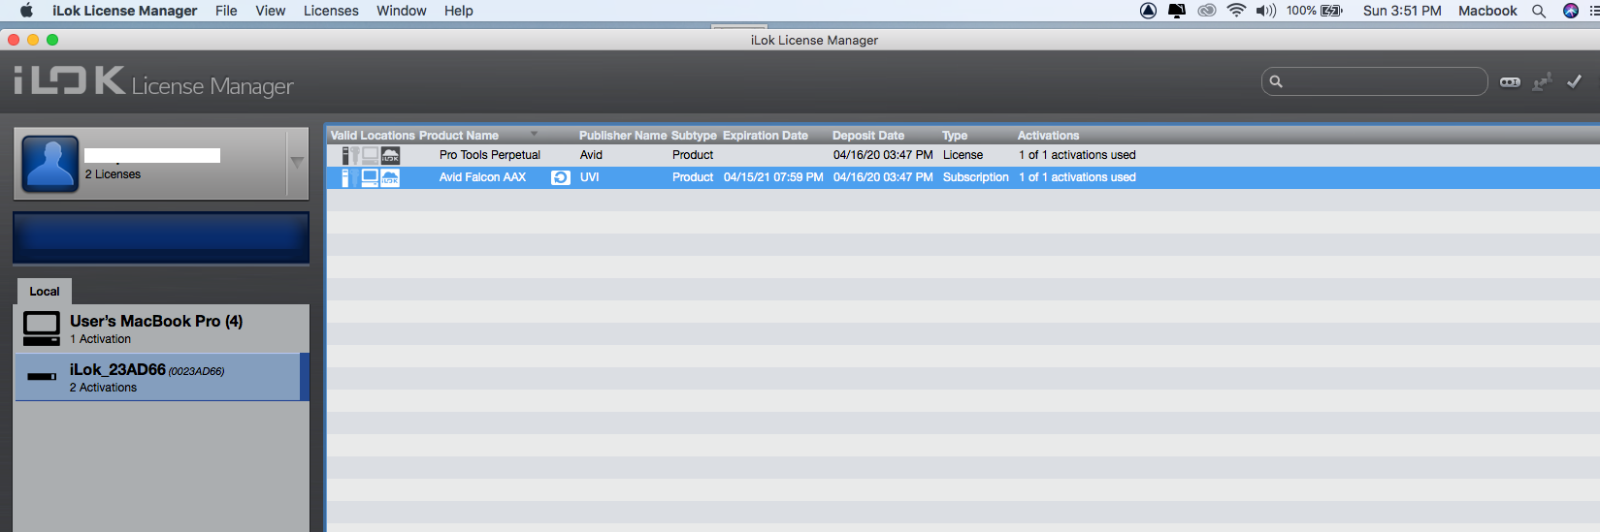Open the Window menu
The width and height of the screenshot is (1600, 532).
point(401,11)
